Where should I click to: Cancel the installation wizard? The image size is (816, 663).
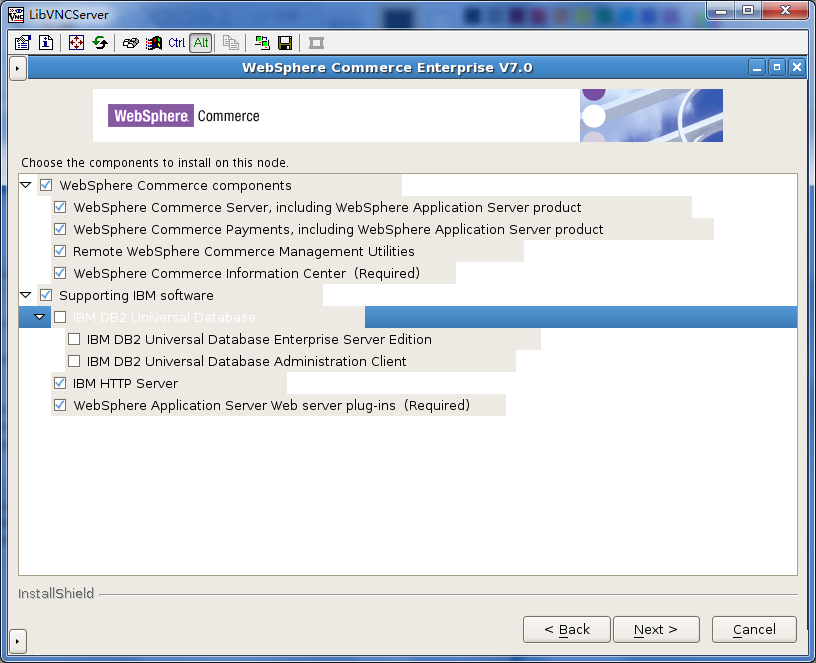(x=754, y=630)
